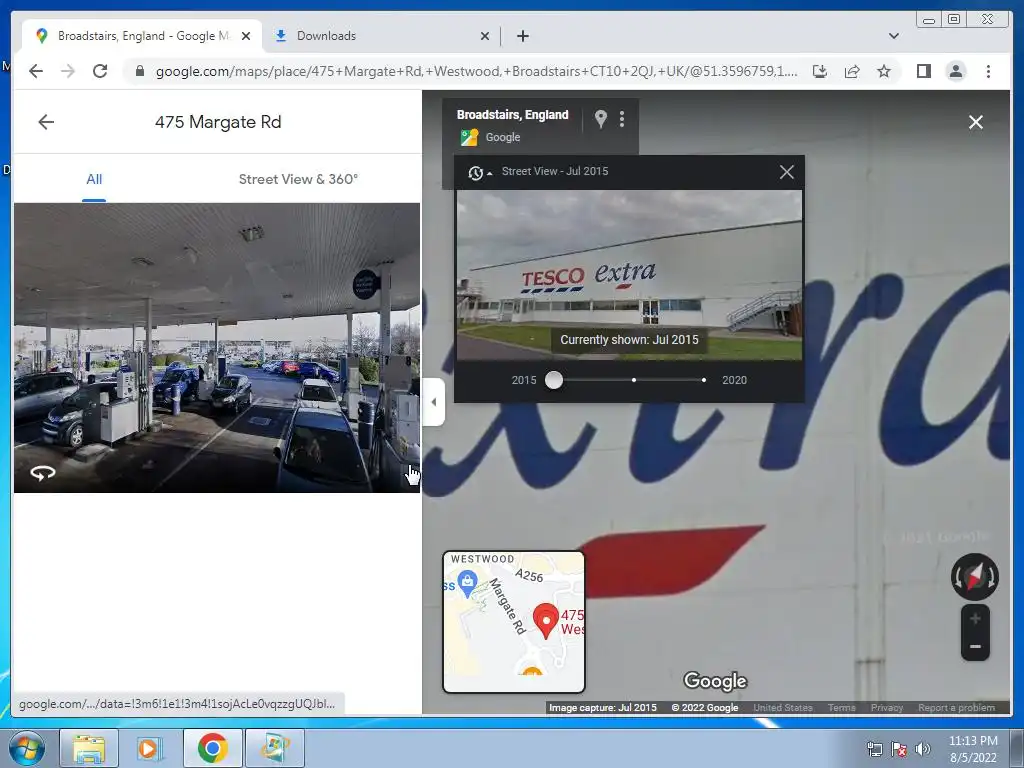Image resolution: width=1024 pixels, height=768 pixels.
Task: Click the location pin icon in Street View header
Action: coord(600,119)
